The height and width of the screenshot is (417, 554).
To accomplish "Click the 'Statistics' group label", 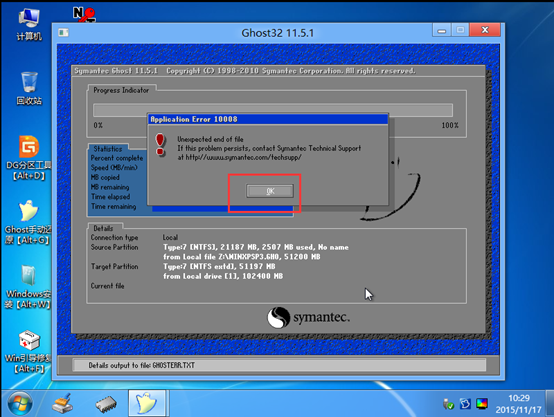I will click(108, 149).
